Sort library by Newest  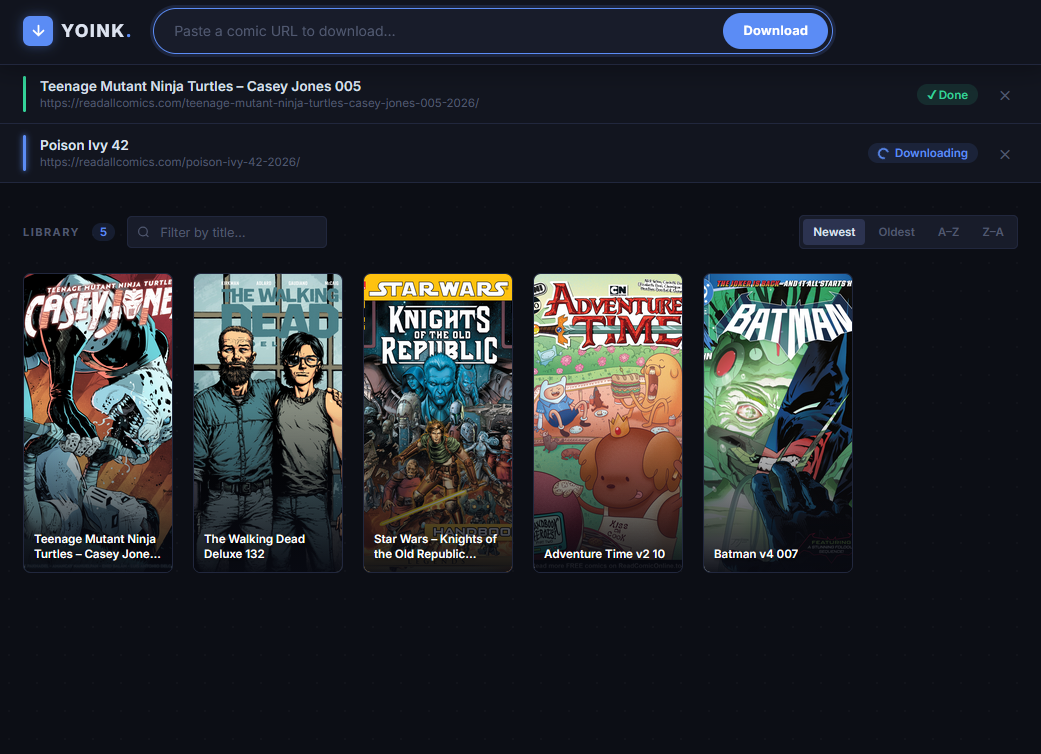(833, 232)
